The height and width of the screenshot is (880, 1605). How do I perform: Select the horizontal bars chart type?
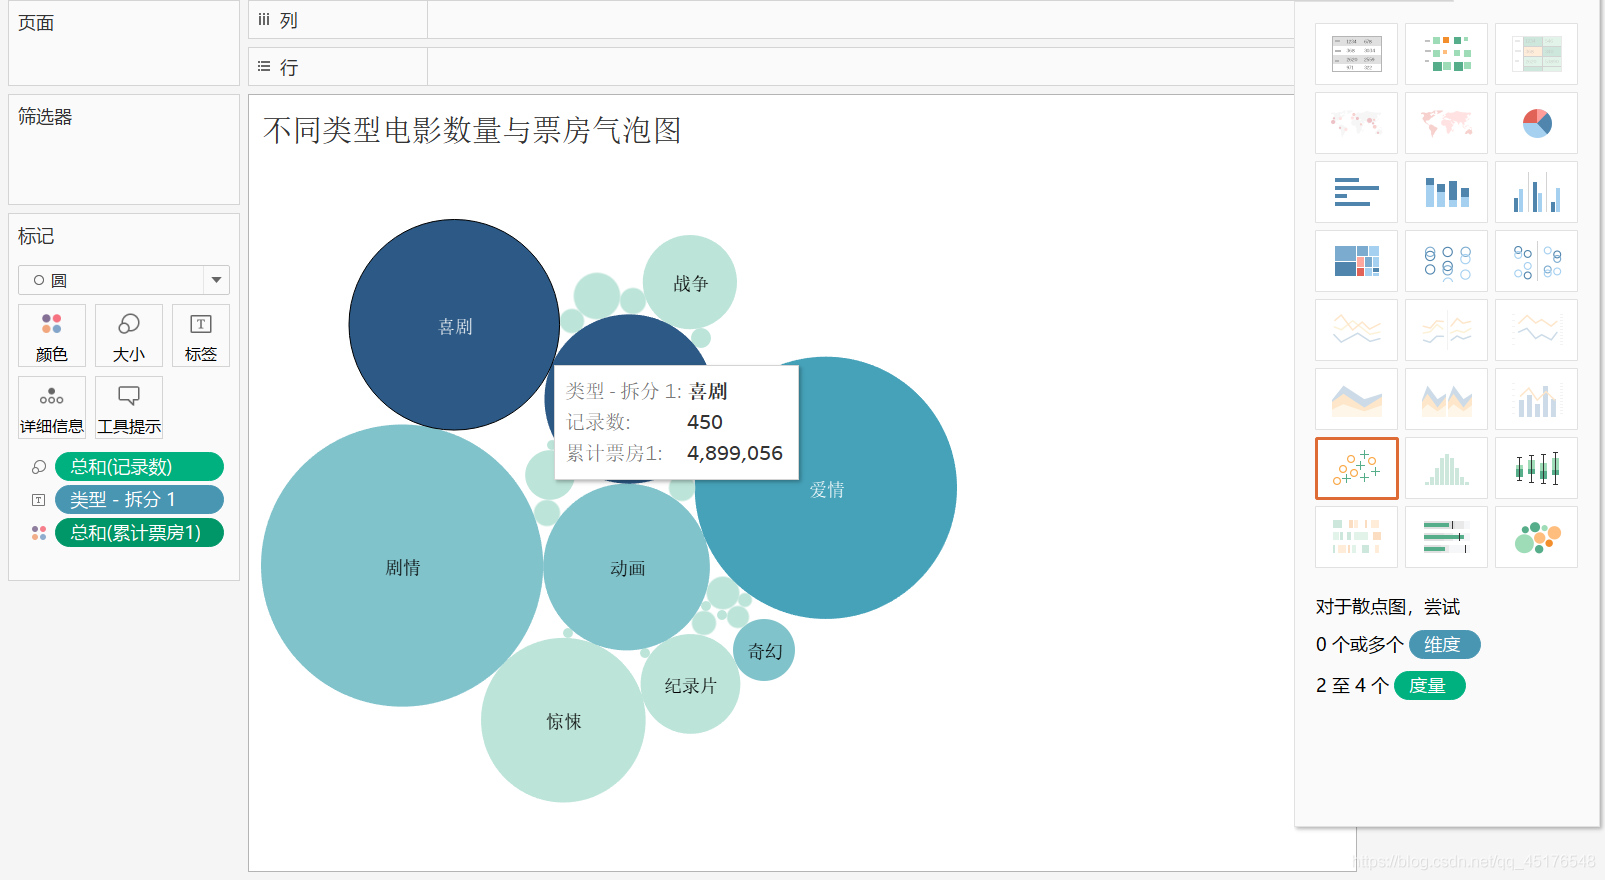pos(1356,192)
